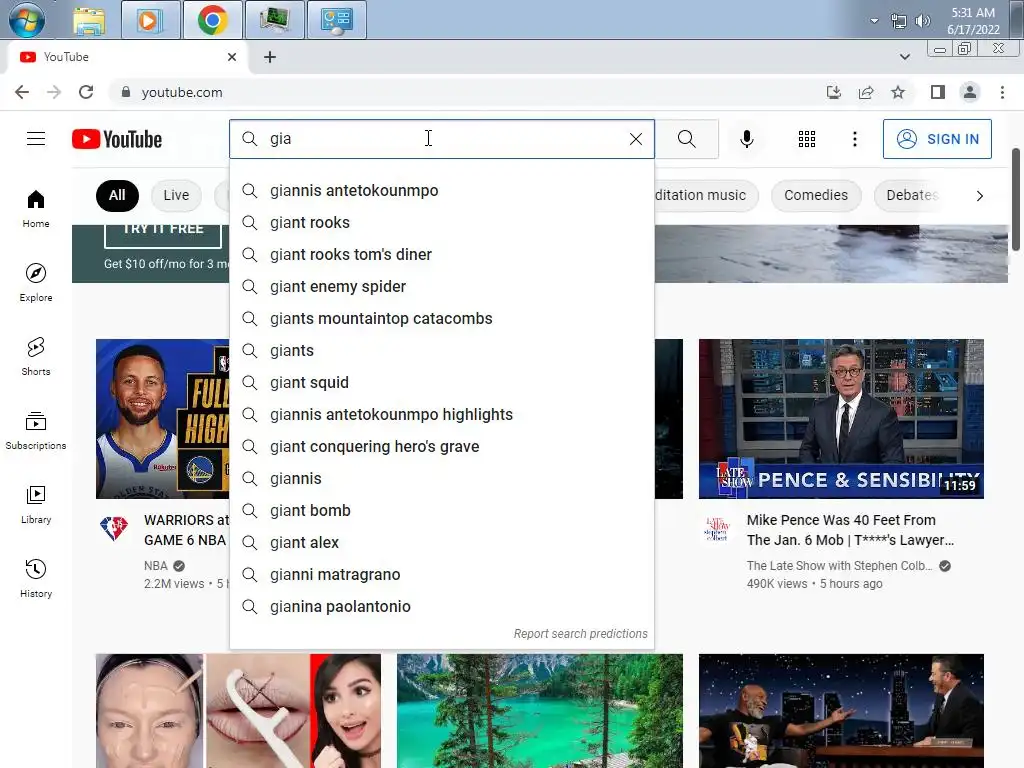This screenshot has width=1024, height=768.
Task: Choose suggestion giant bomb
Action: tap(441, 511)
